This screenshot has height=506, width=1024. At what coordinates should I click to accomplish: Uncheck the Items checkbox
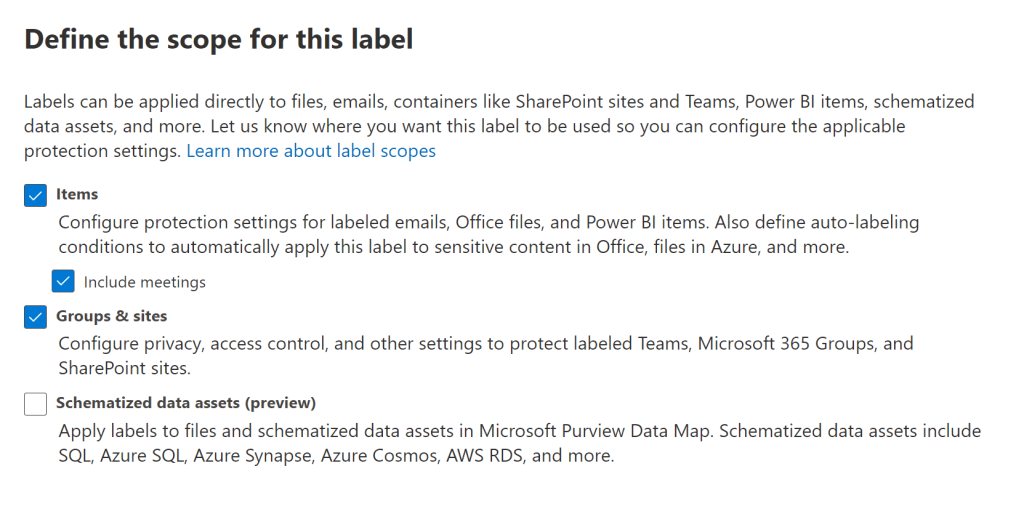36,195
